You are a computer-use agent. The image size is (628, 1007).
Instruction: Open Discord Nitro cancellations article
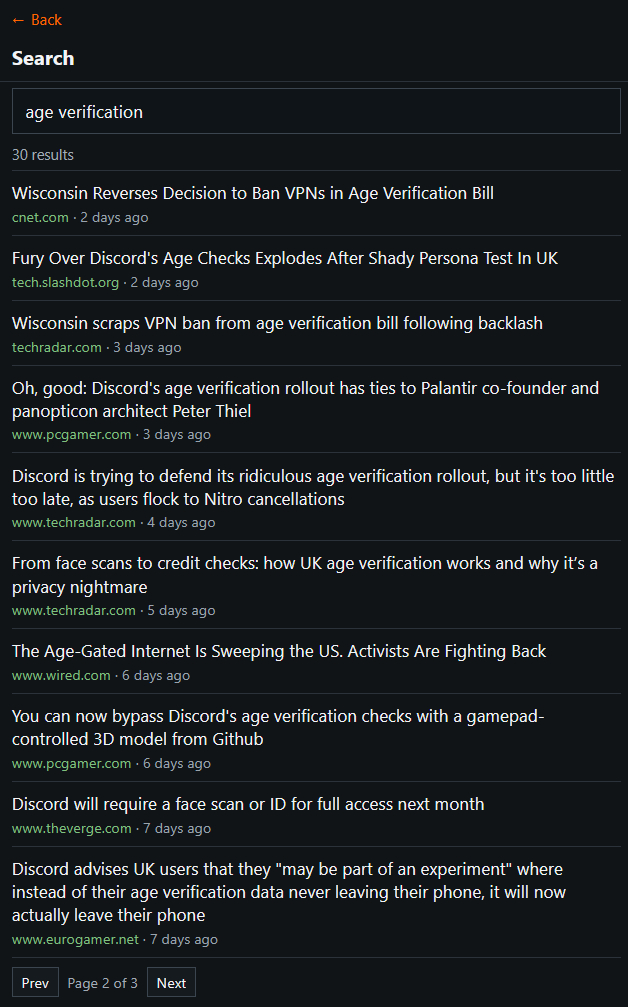312,487
